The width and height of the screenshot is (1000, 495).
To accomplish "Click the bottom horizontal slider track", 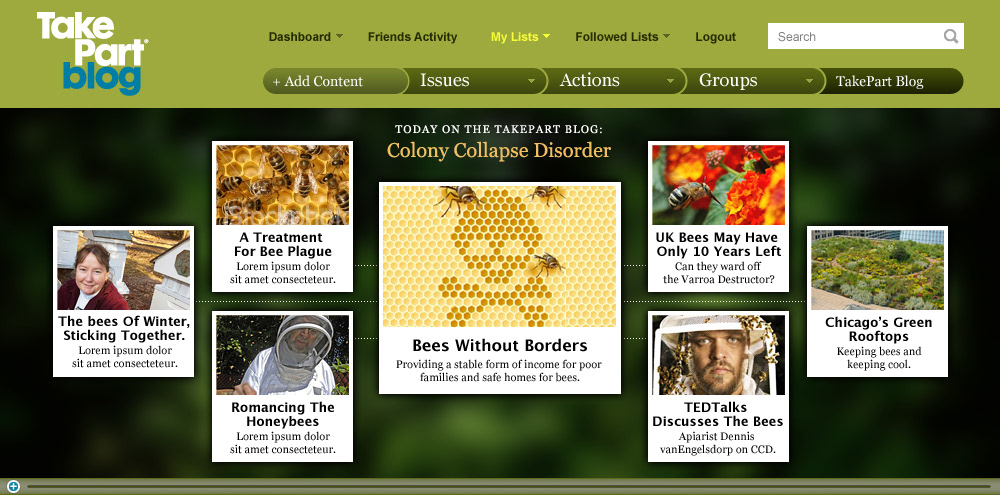I will (x=508, y=487).
